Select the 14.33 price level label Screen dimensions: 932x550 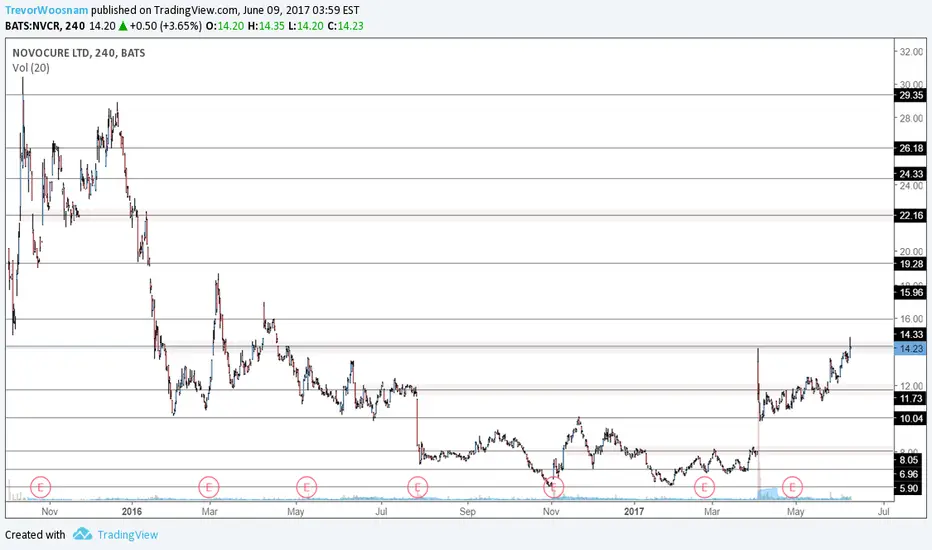(x=911, y=335)
